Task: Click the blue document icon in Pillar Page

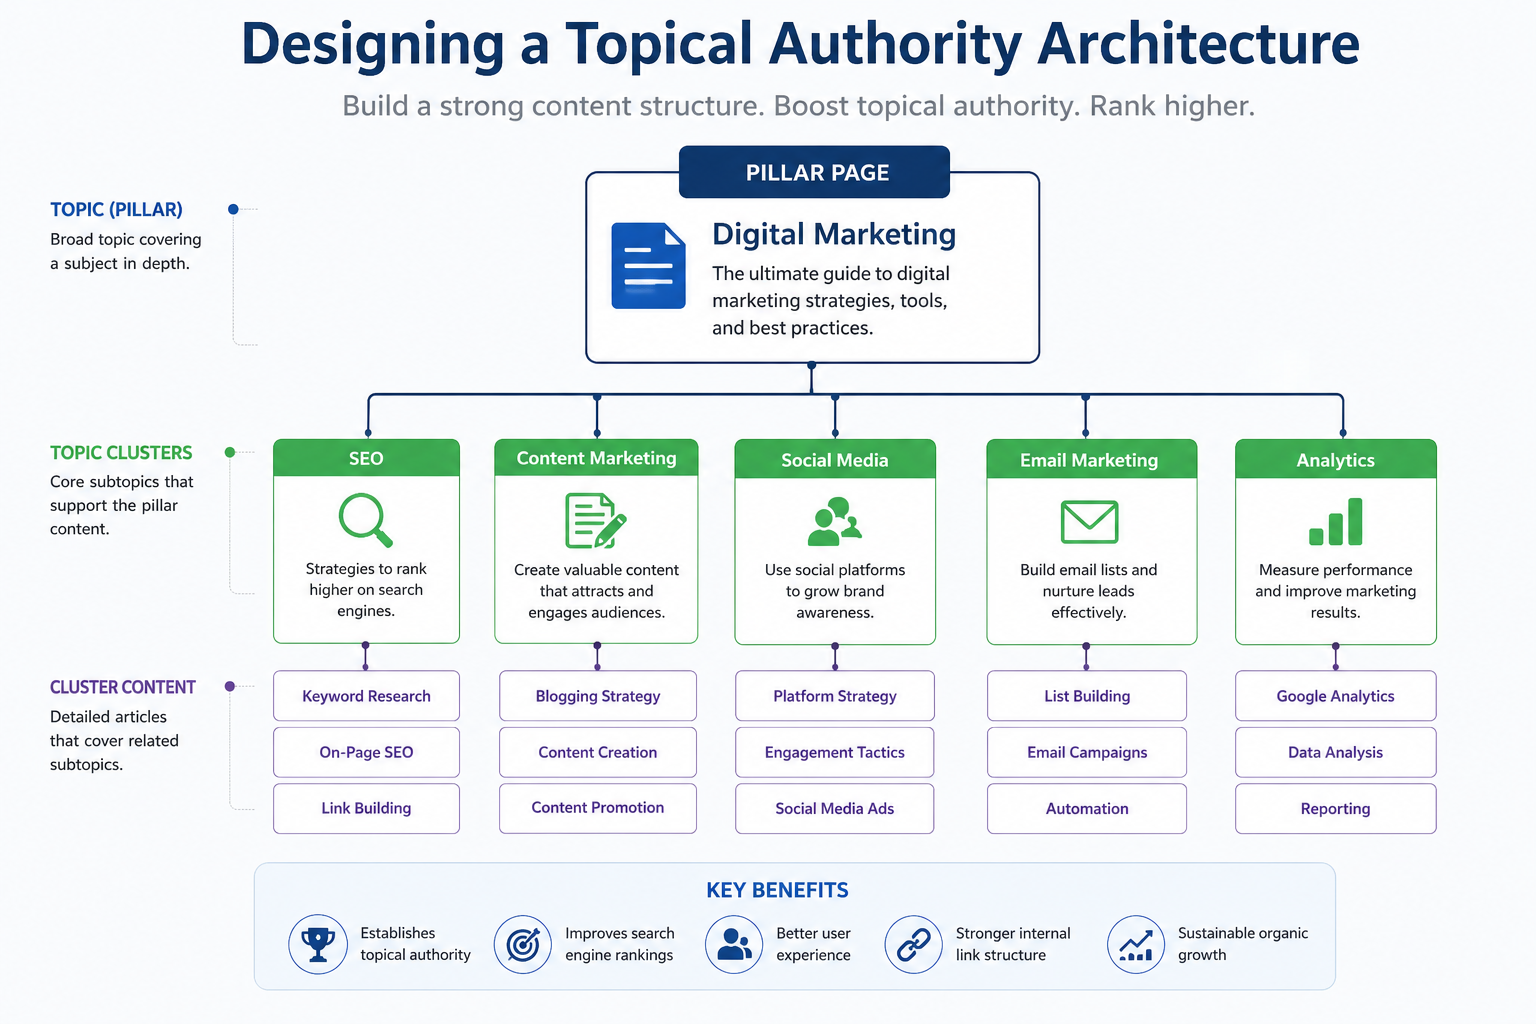Action: pyautogui.click(x=648, y=265)
